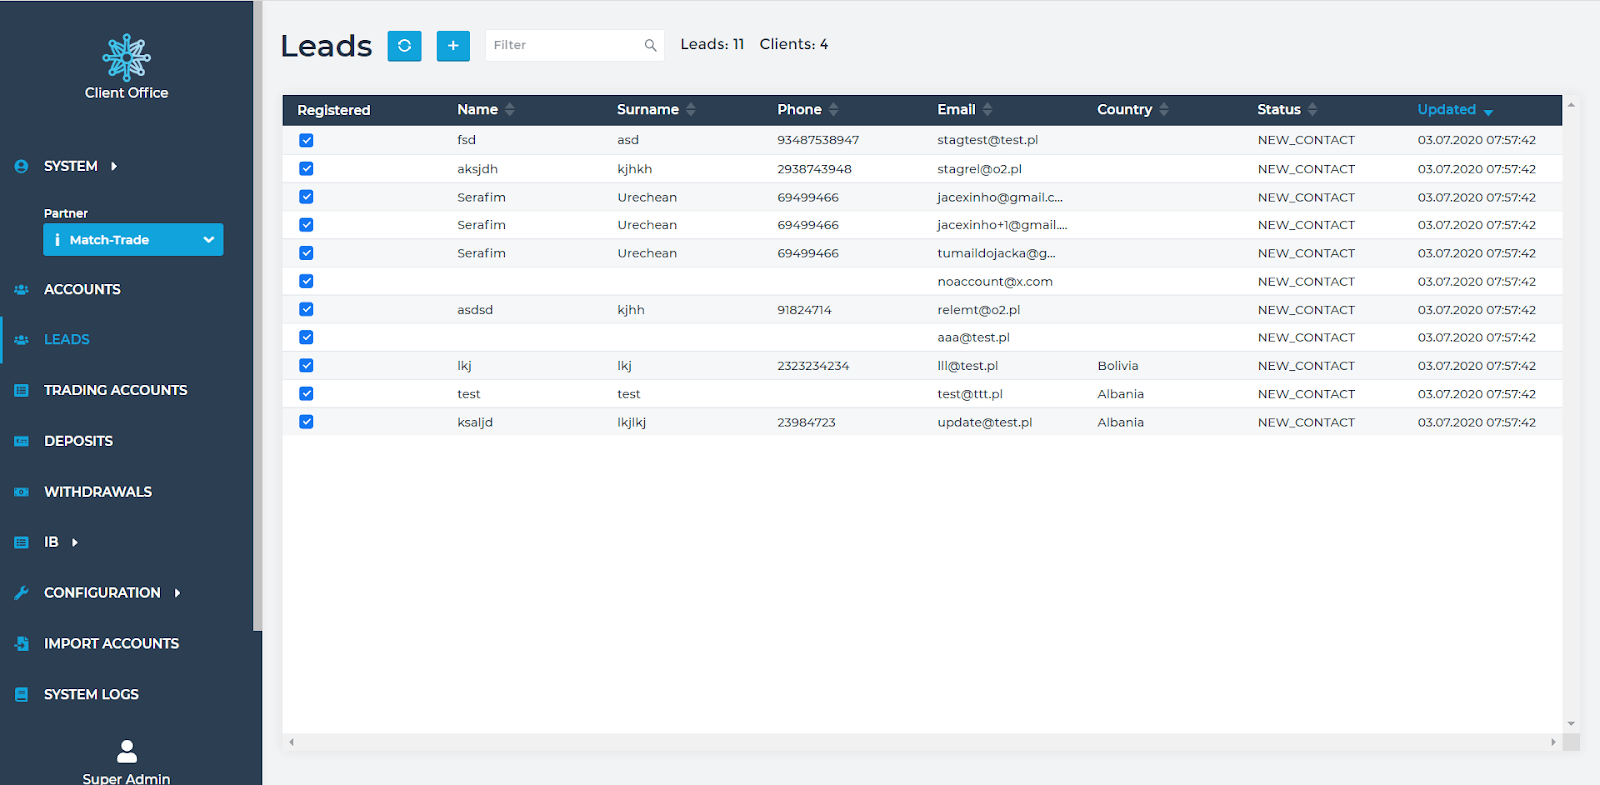
Task: Click the email jacexinho+1@gmail....
Action: (1002, 225)
